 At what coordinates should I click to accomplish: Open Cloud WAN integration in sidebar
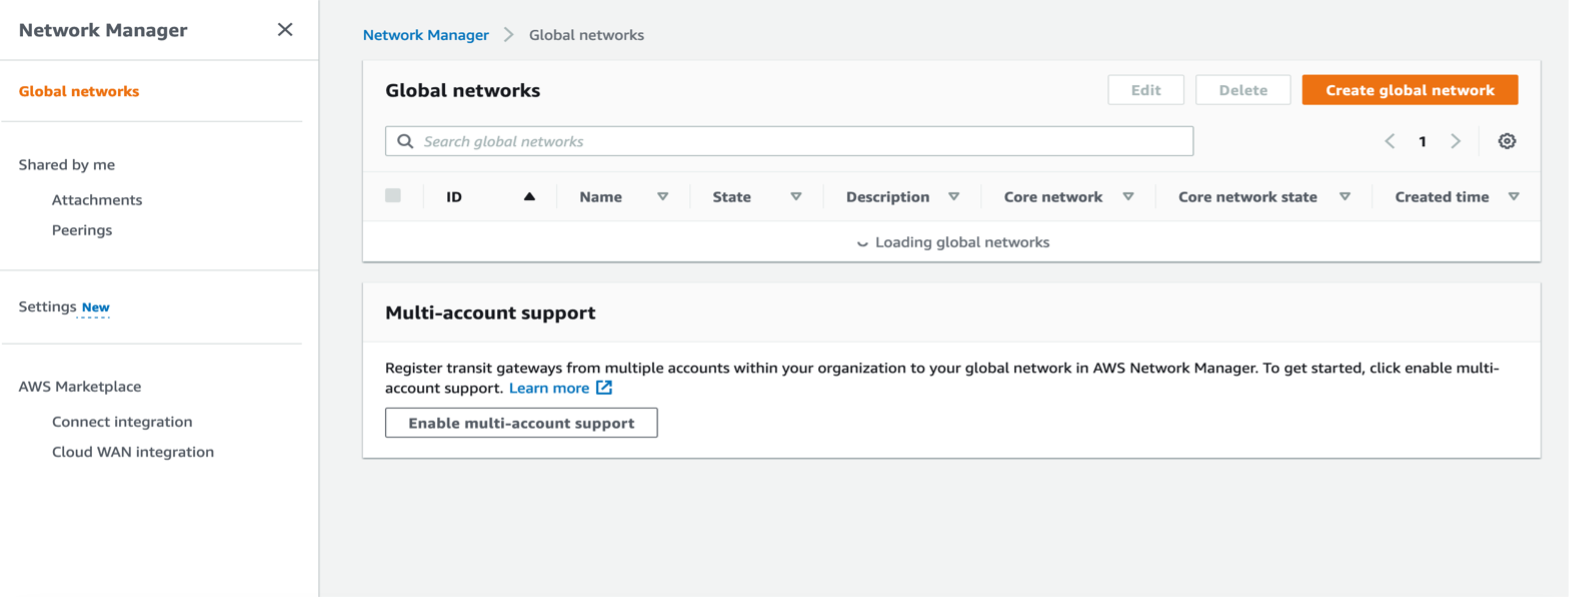(133, 452)
